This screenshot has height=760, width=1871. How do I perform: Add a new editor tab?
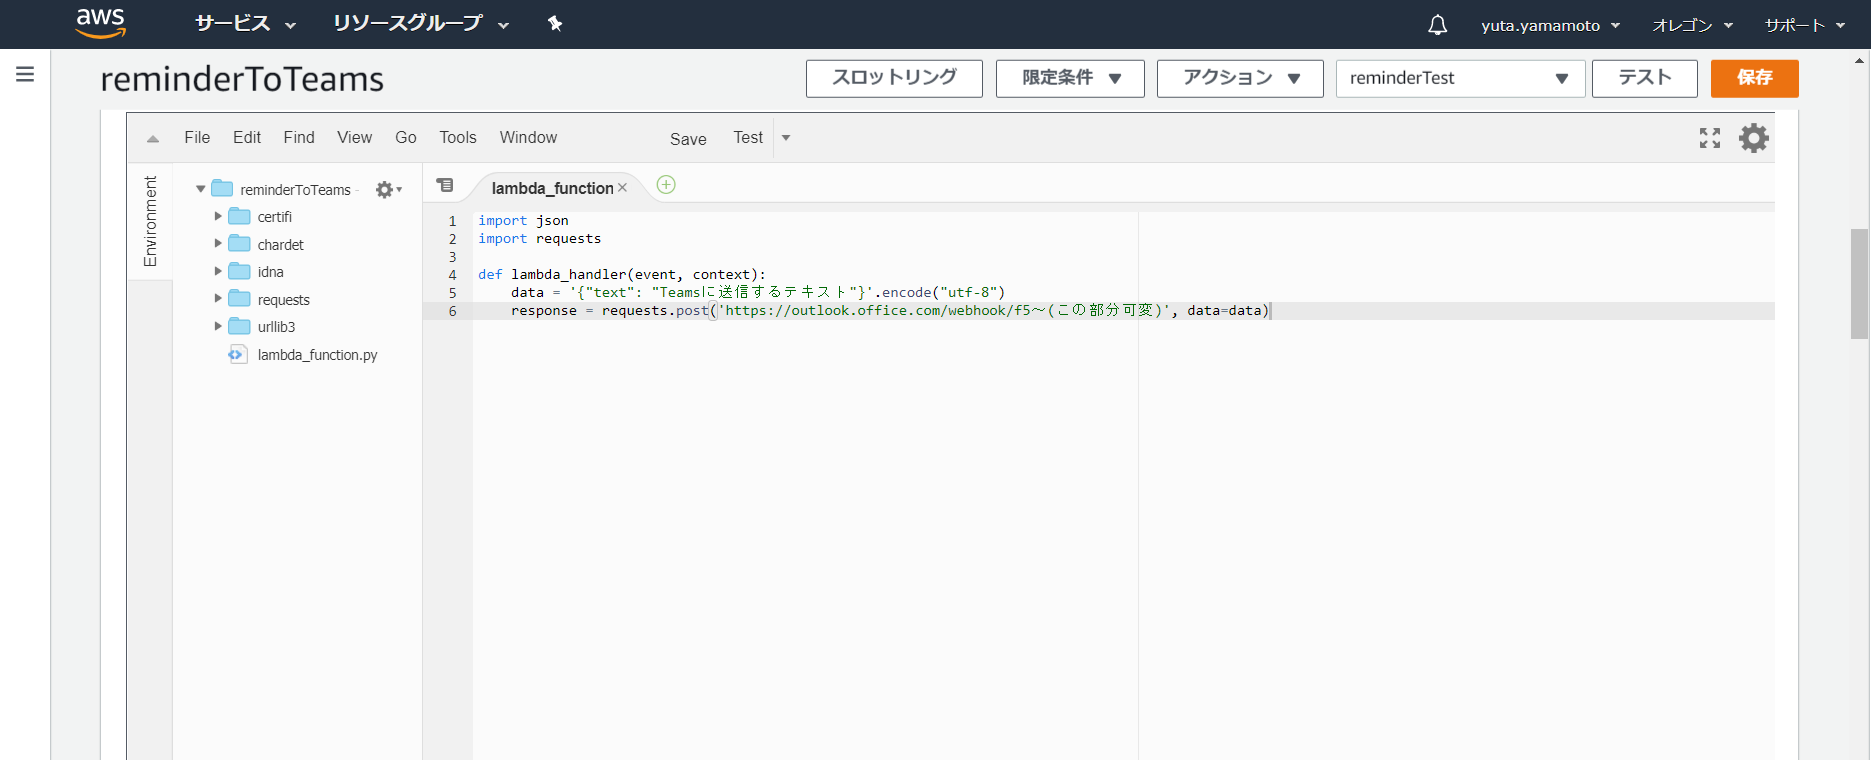pyautogui.click(x=666, y=185)
